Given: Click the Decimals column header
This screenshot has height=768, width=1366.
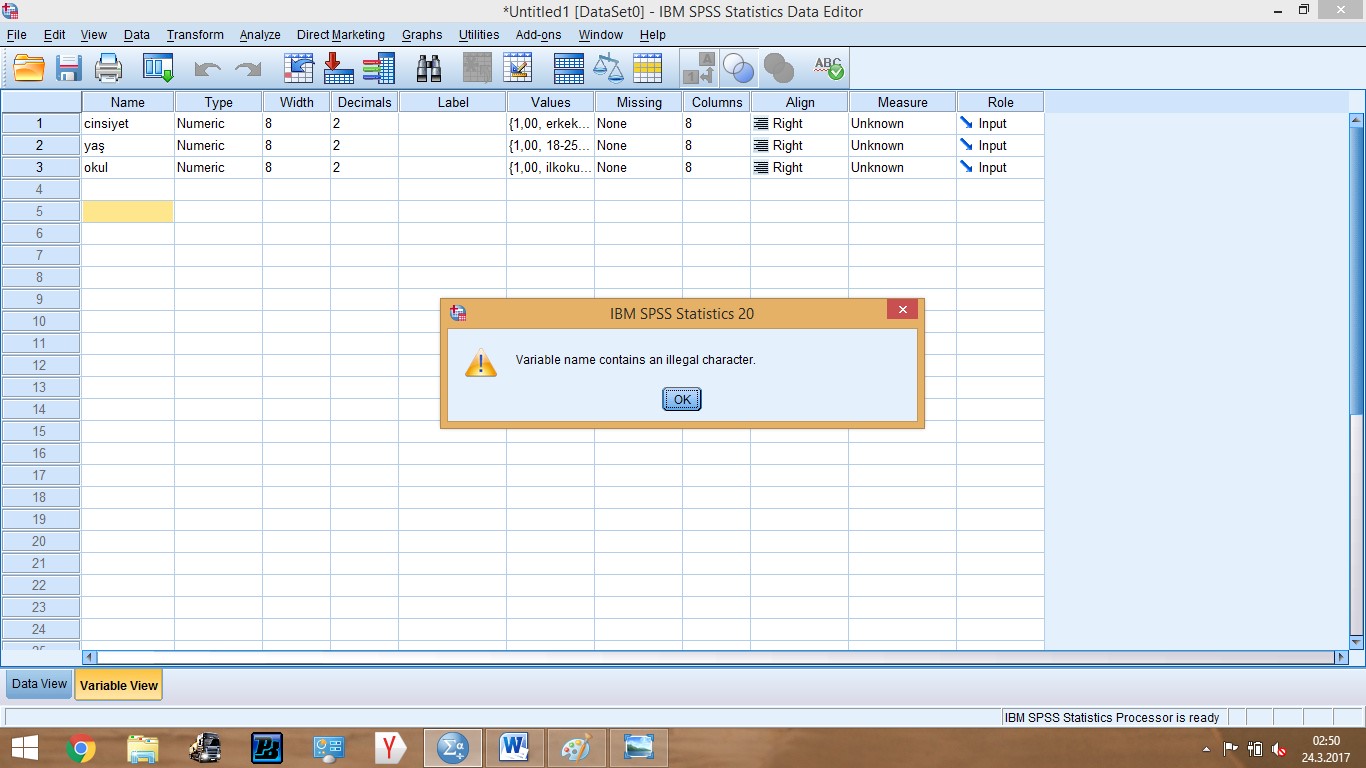Looking at the screenshot, I should pyautogui.click(x=364, y=102).
